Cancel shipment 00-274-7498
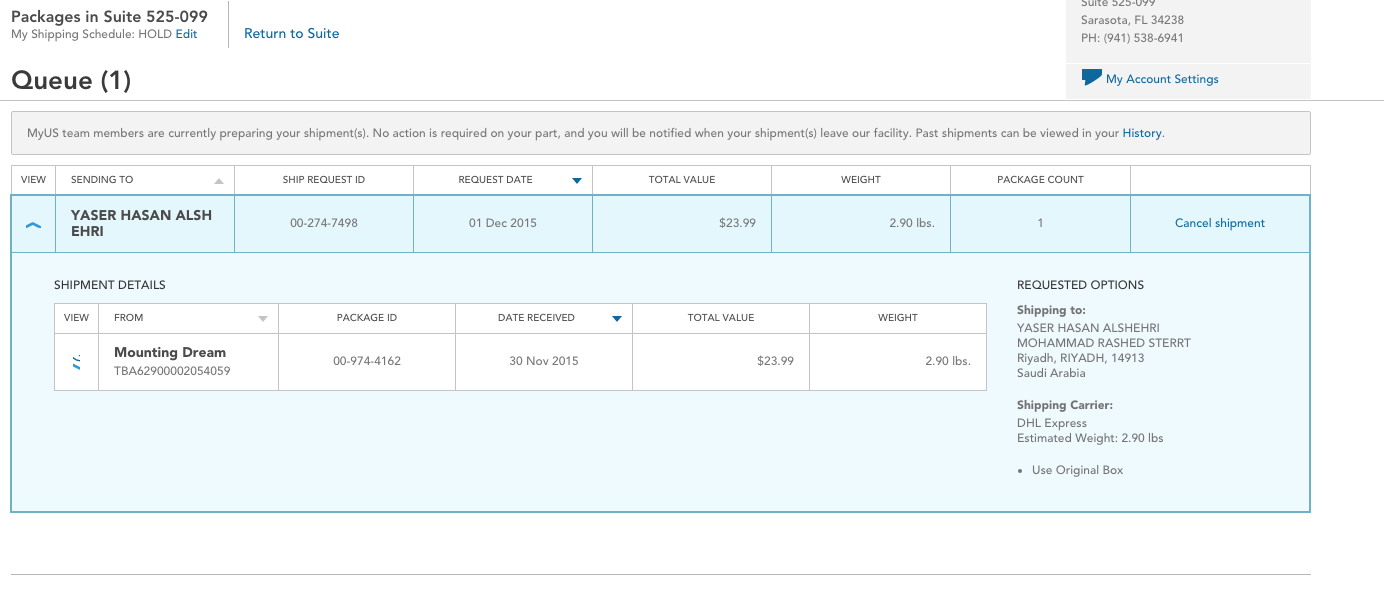 pos(1219,223)
